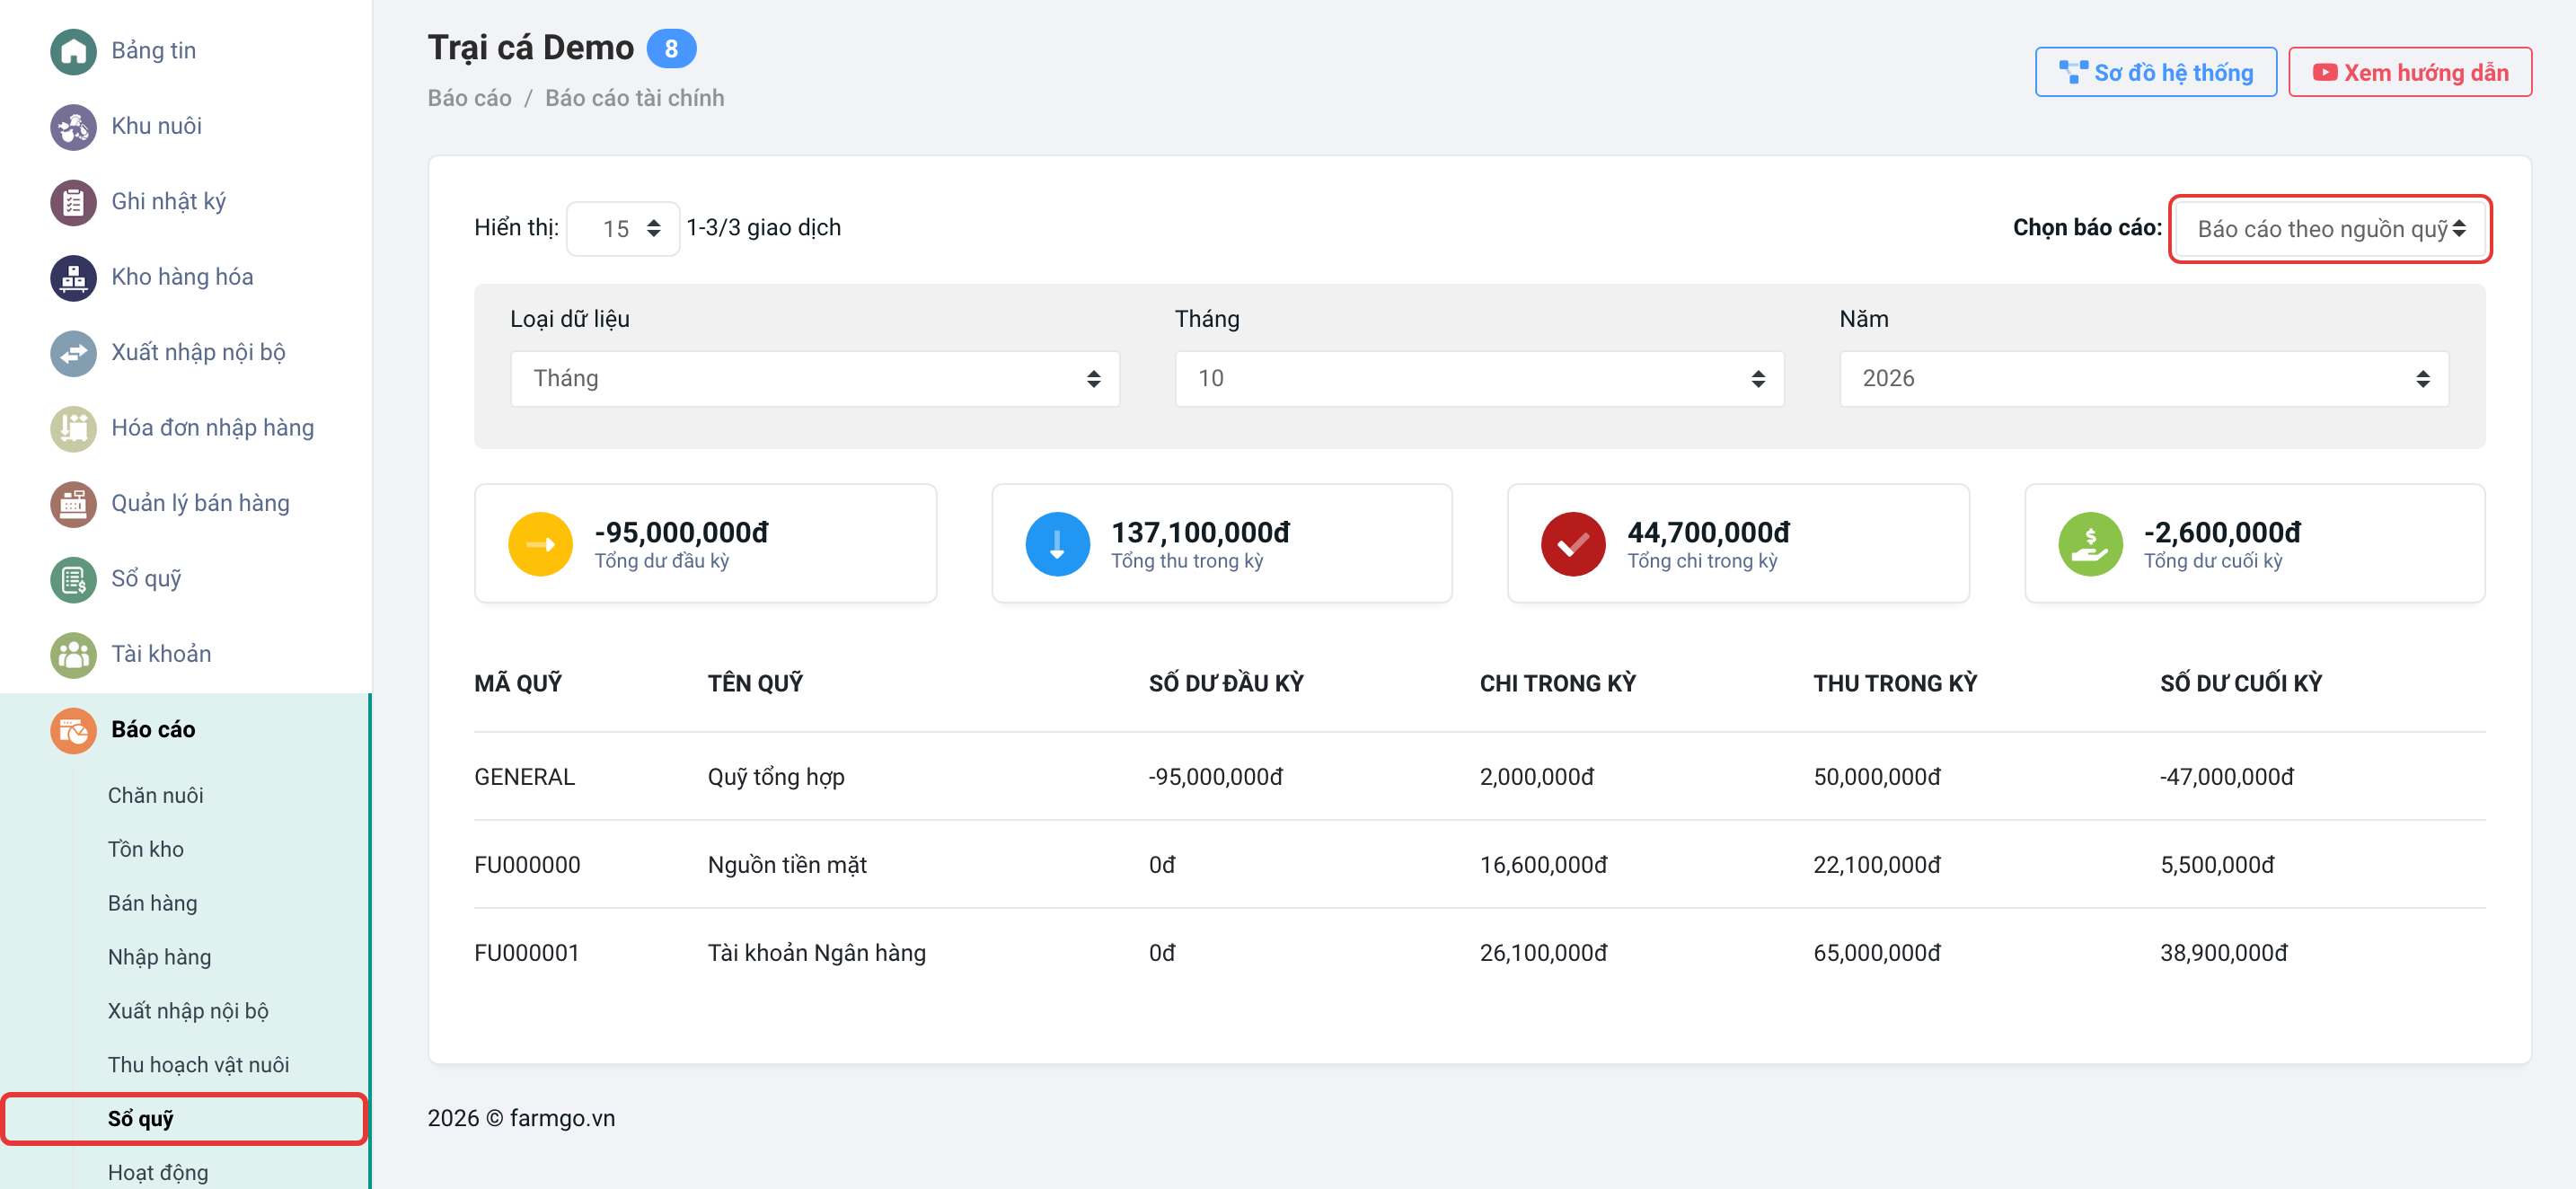Click the Báo cáo chart icon
This screenshot has width=2576, height=1189.
tap(73, 730)
